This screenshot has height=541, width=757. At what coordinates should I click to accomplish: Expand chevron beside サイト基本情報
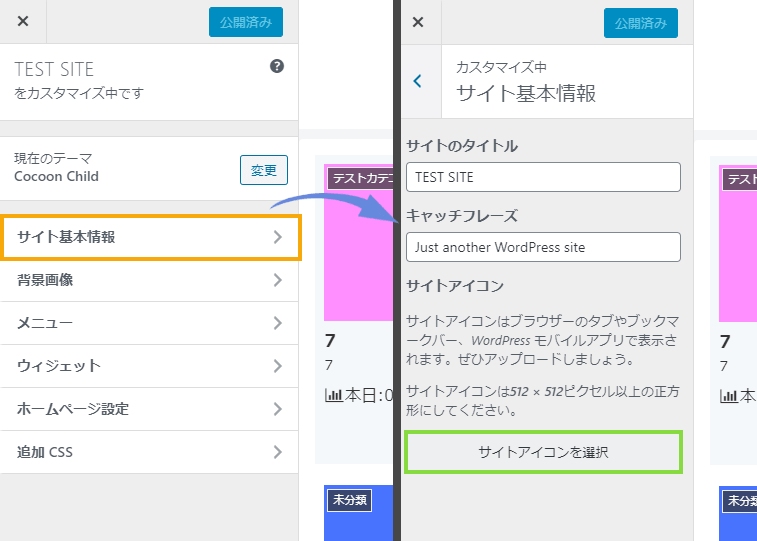point(278,237)
